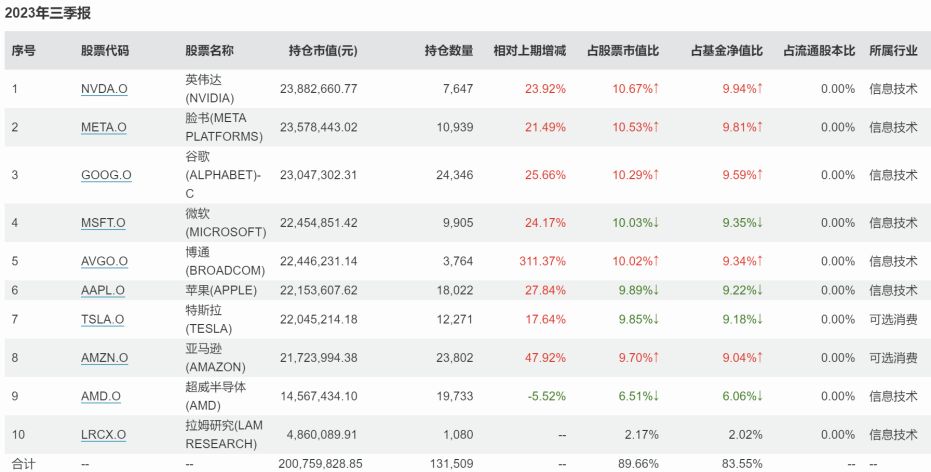Screen dimensions: 931x472
Task: Click the 23.92% change value for NVIDIA
Action: click(x=546, y=89)
